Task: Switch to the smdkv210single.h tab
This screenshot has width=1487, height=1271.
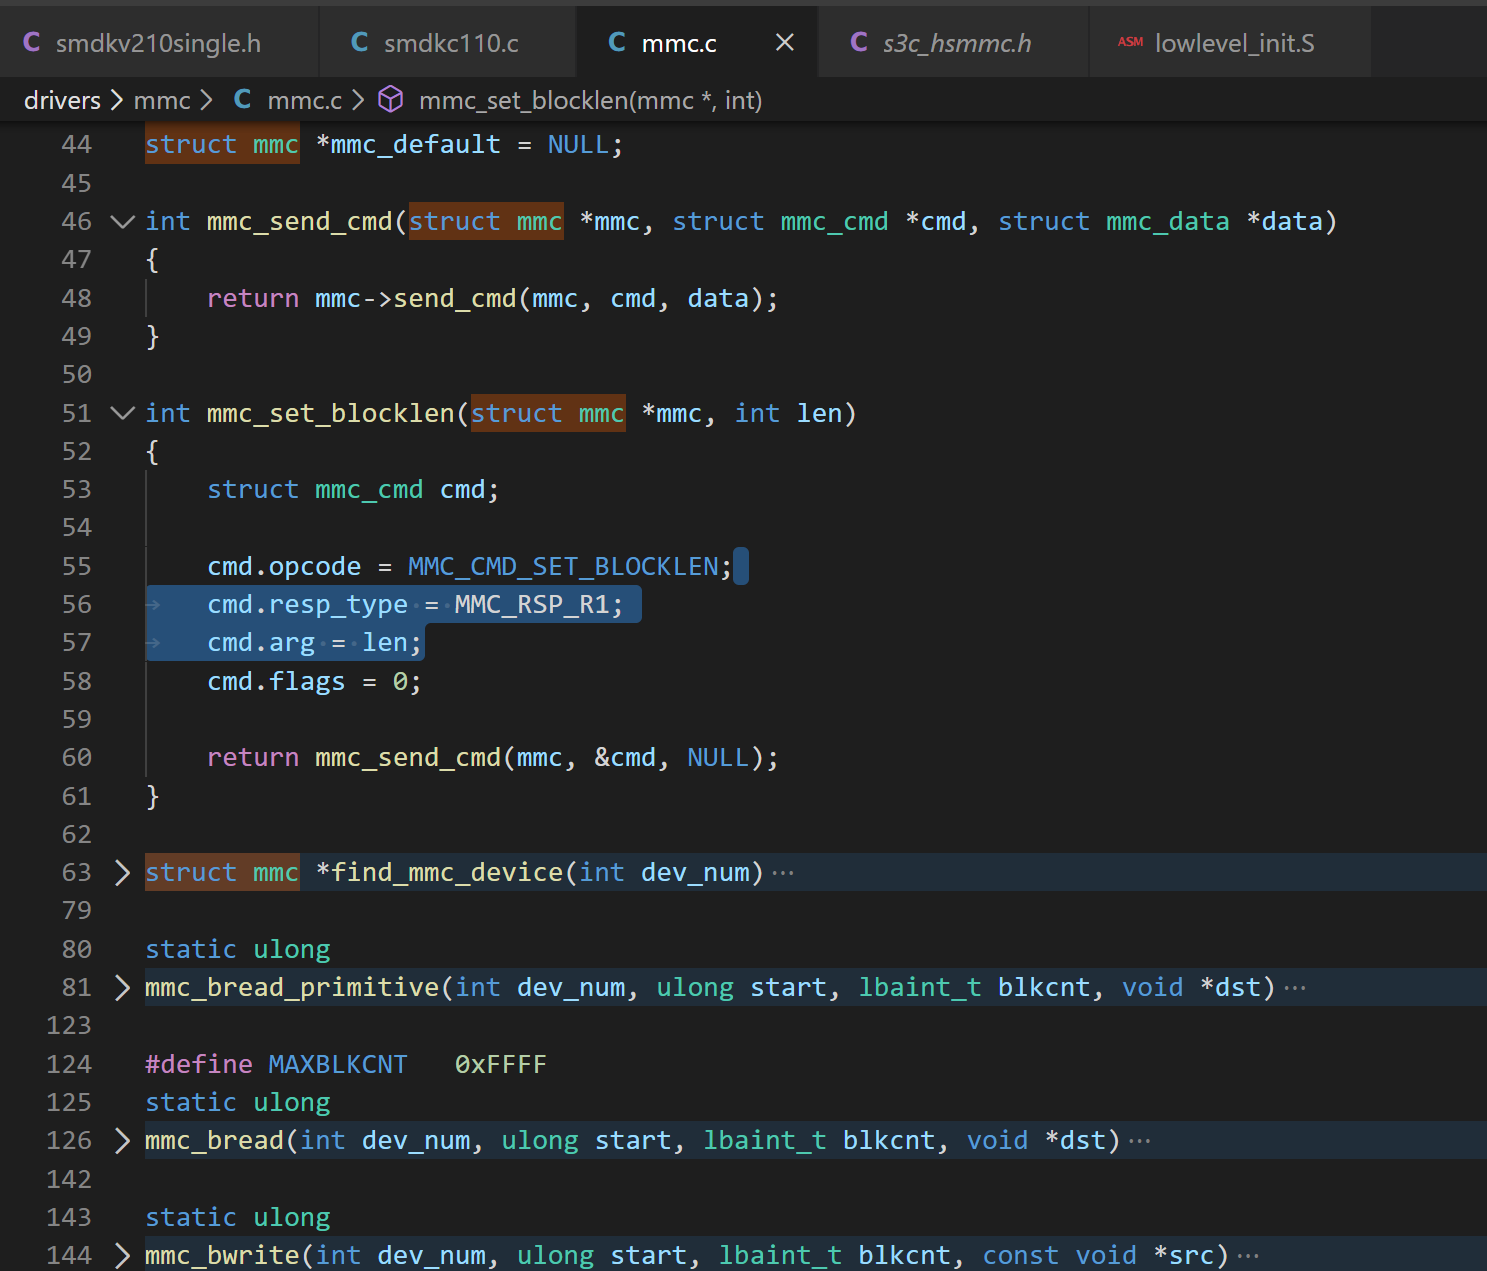Action: coord(157,43)
